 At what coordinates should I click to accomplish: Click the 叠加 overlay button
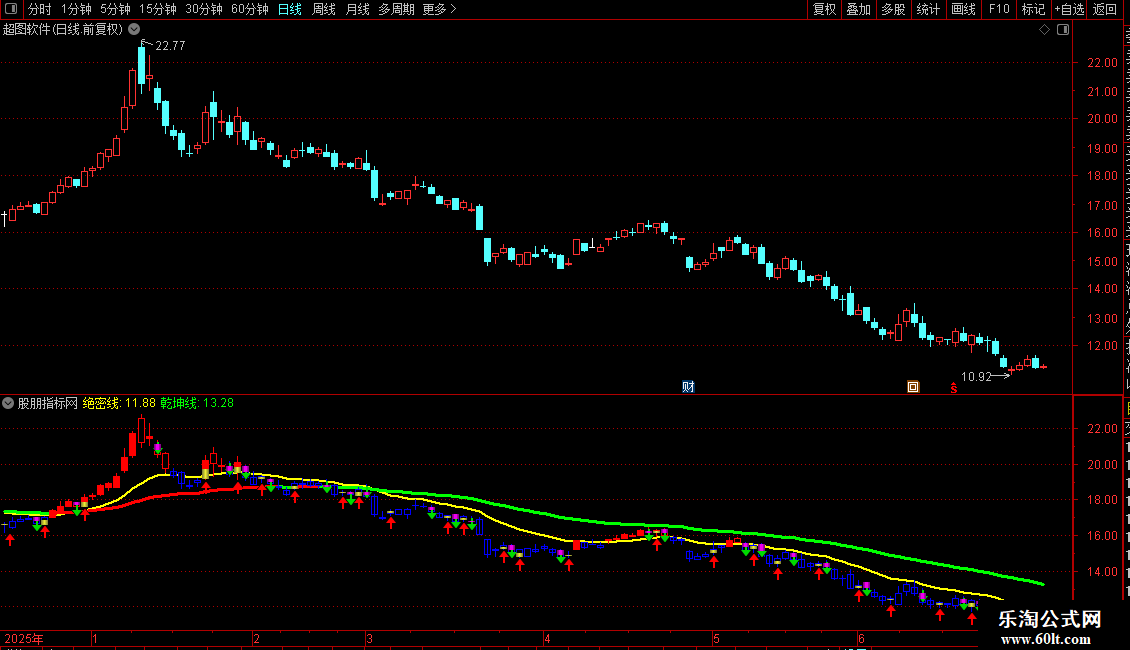click(858, 9)
